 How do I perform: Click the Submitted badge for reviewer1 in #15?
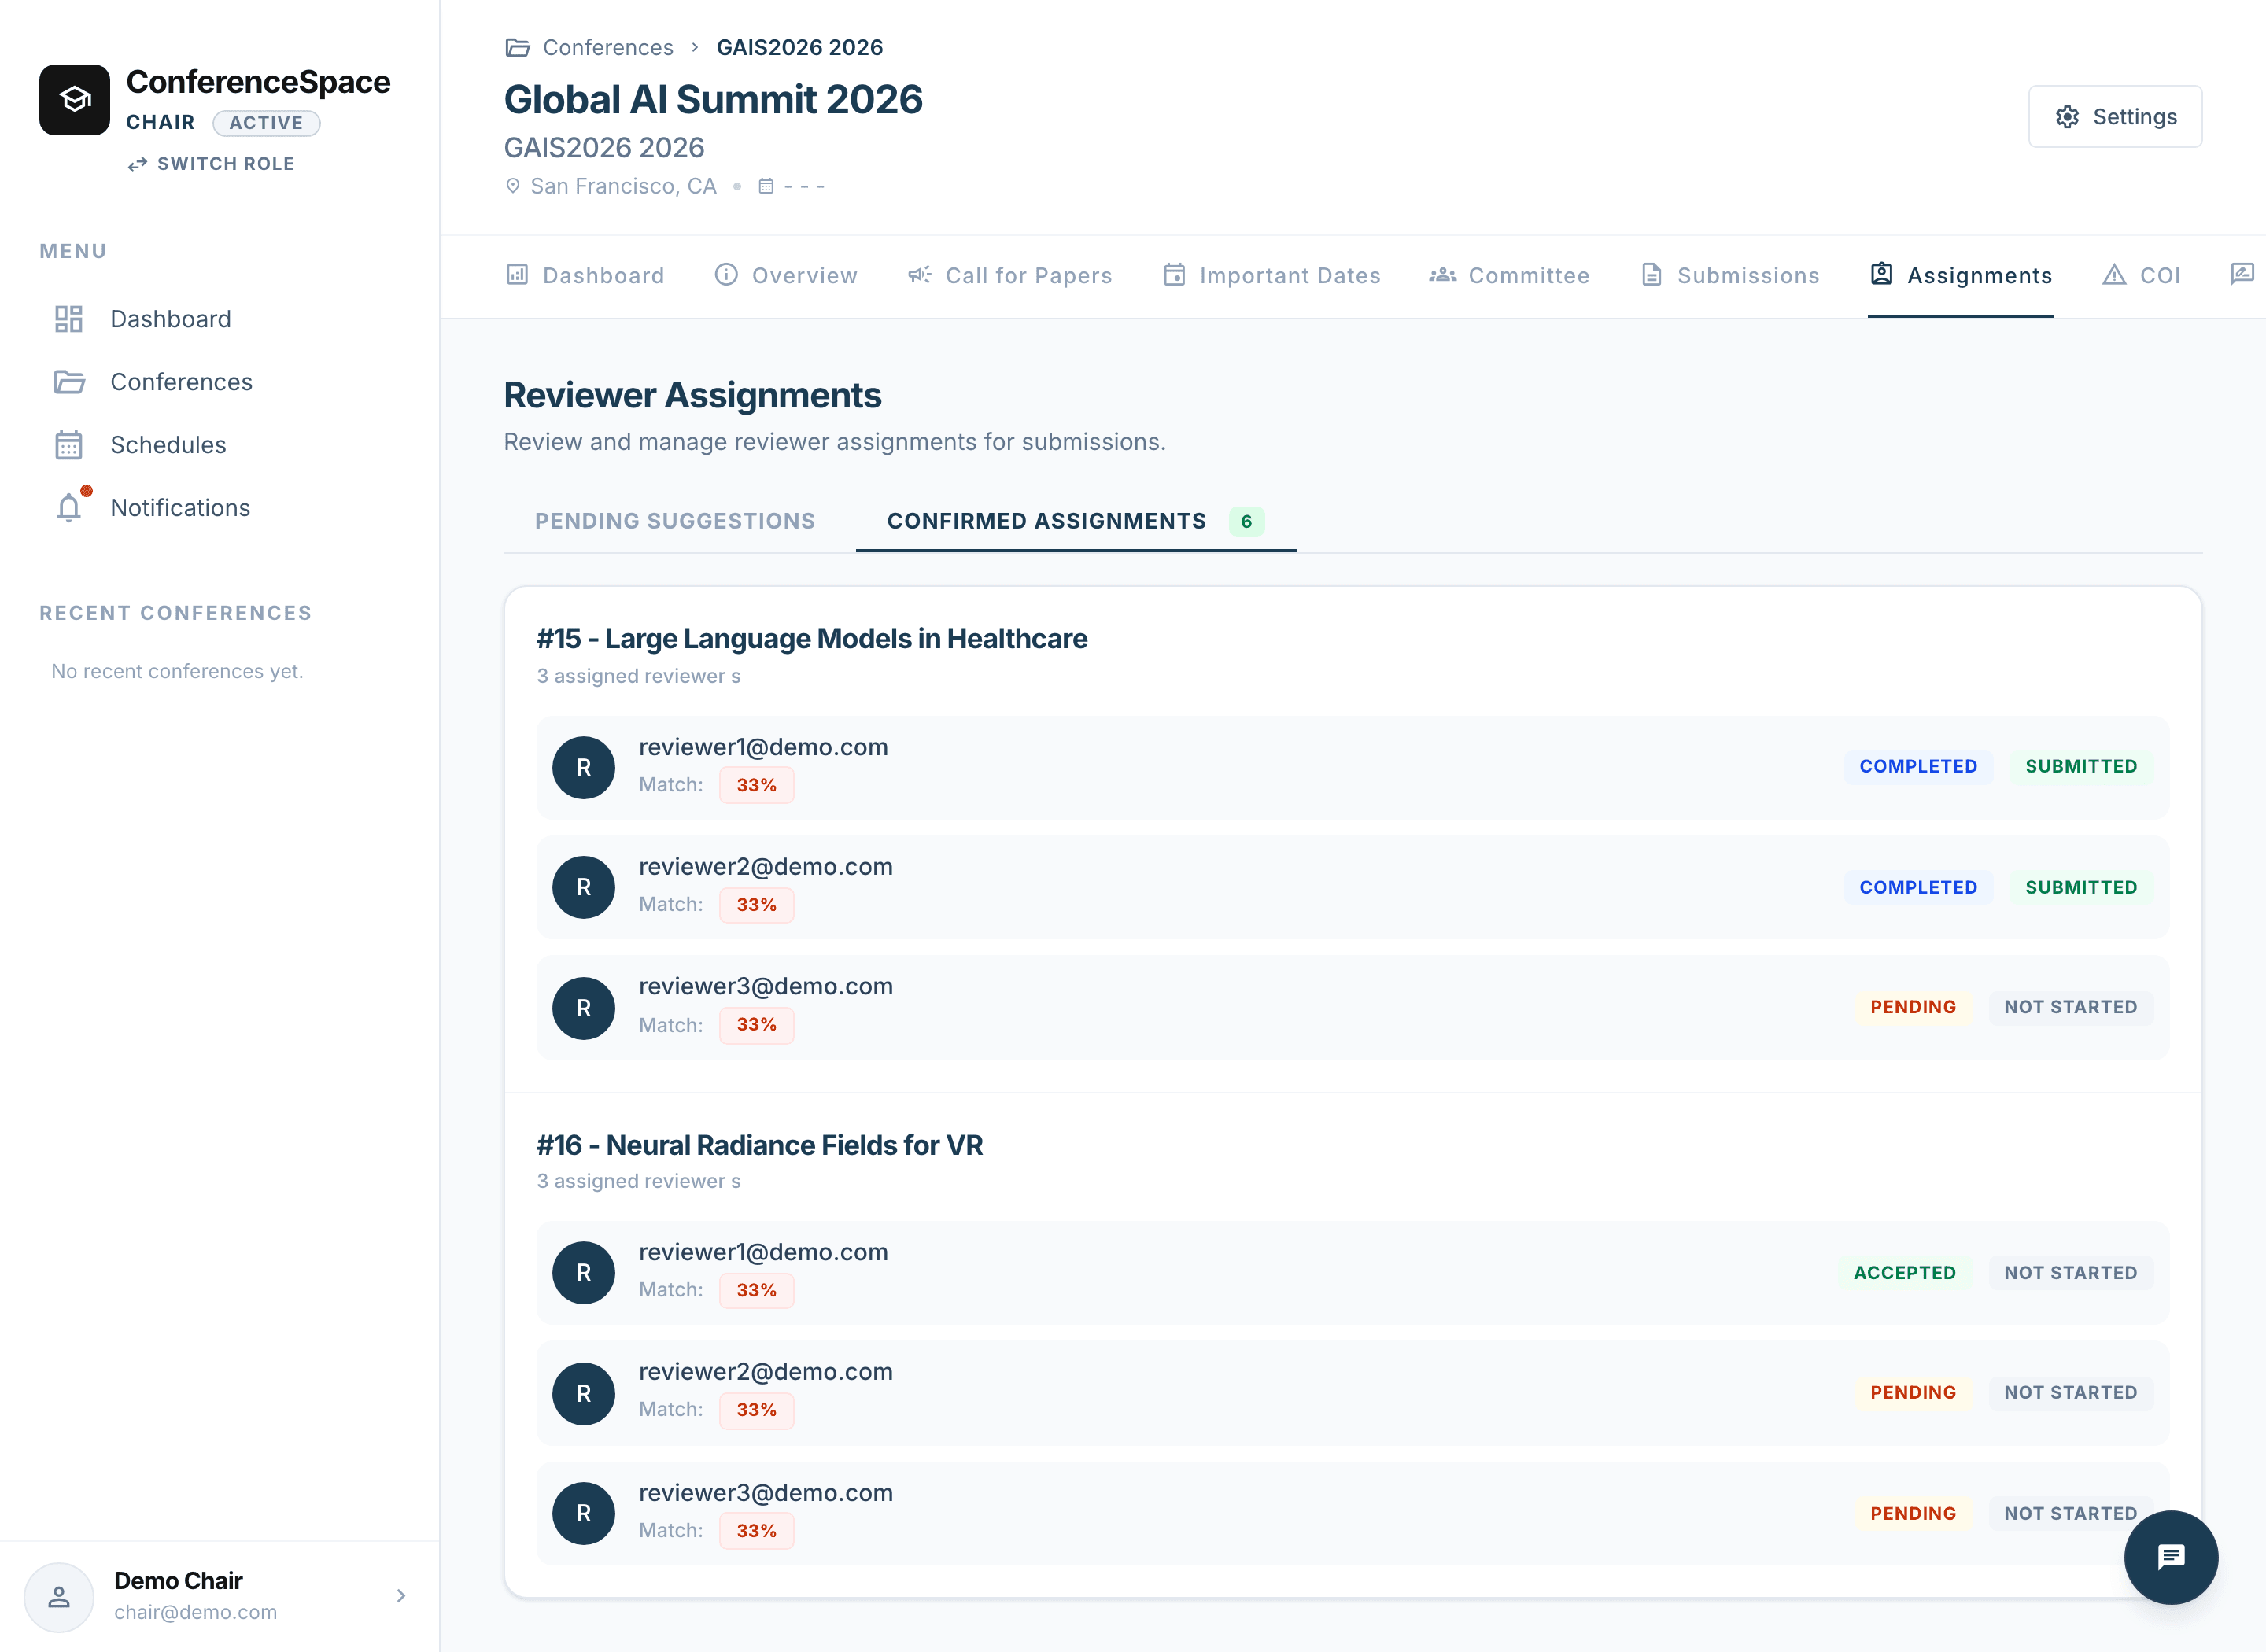click(2081, 766)
